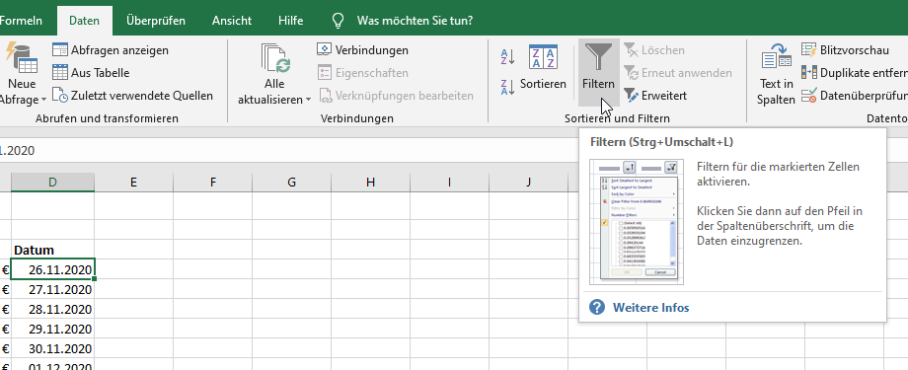
Task: Click Abfragen anzeigen
Action: click(111, 50)
